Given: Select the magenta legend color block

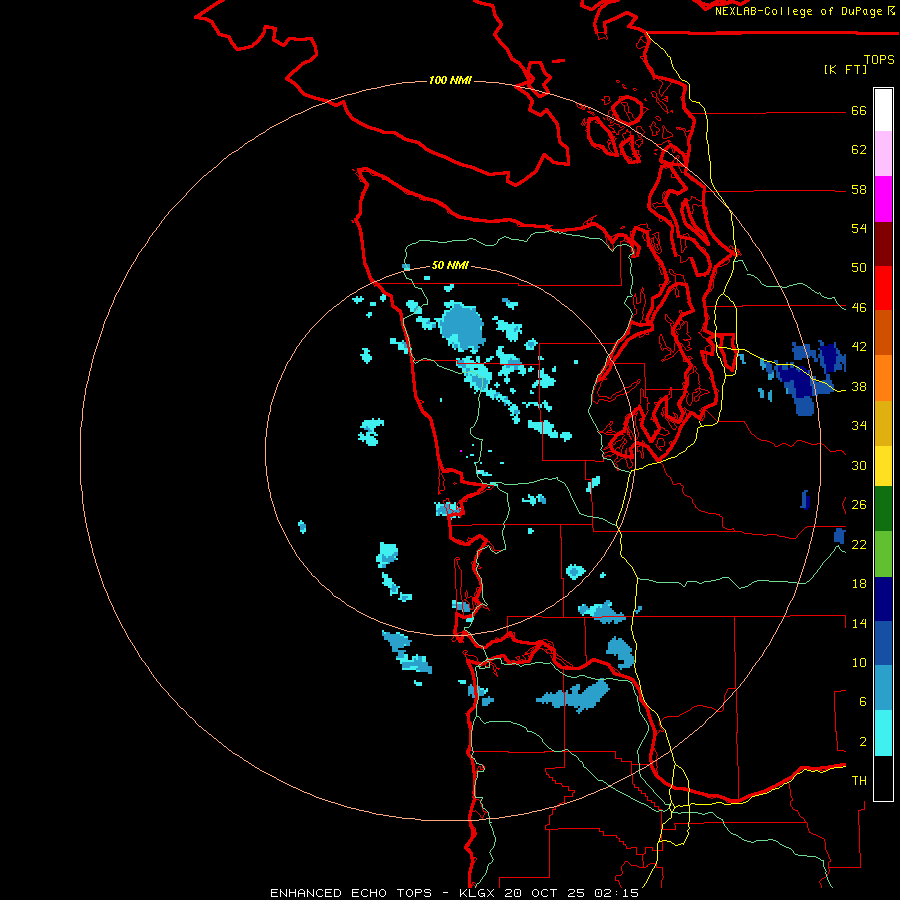Looking at the screenshot, I should point(883,199).
